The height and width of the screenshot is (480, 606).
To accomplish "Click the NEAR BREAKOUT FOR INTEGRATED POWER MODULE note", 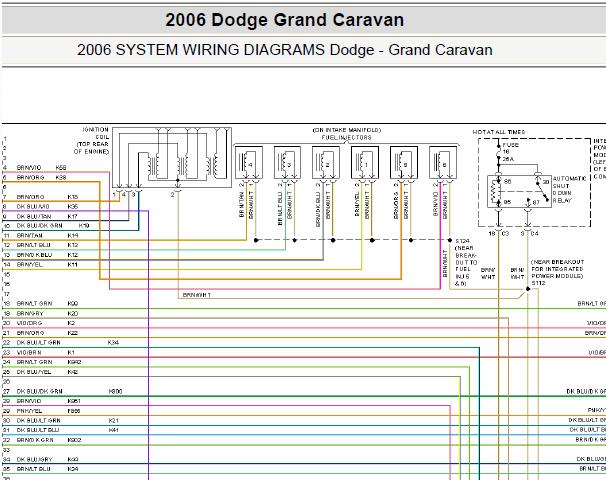I will [557, 269].
